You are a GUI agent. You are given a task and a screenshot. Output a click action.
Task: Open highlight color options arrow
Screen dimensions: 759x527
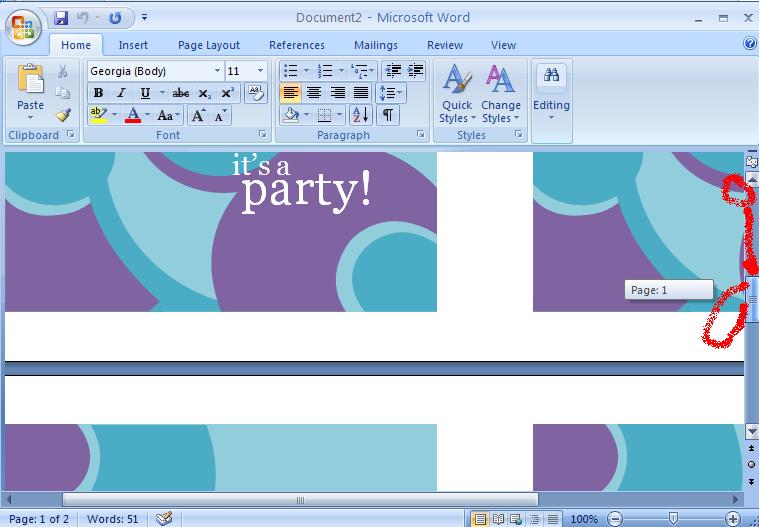coord(115,115)
